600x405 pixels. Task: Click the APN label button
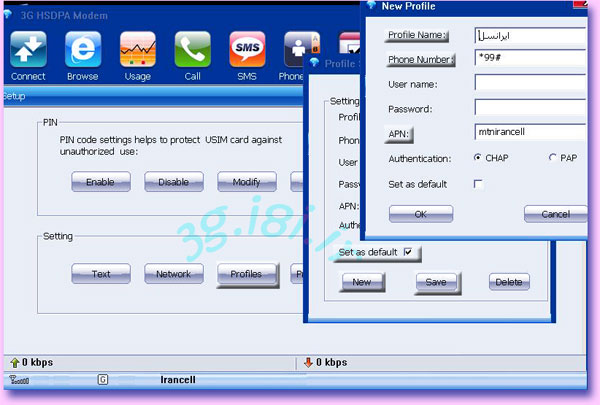(399, 134)
